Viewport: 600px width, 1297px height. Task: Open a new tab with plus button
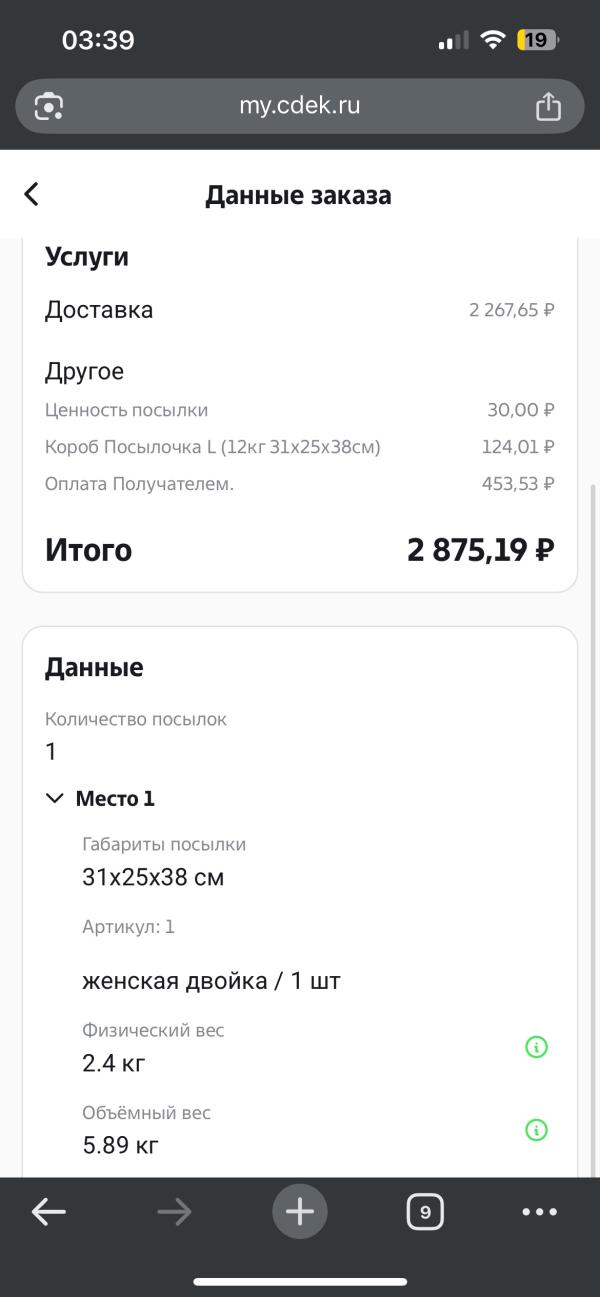pyautogui.click(x=300, y=1212)
